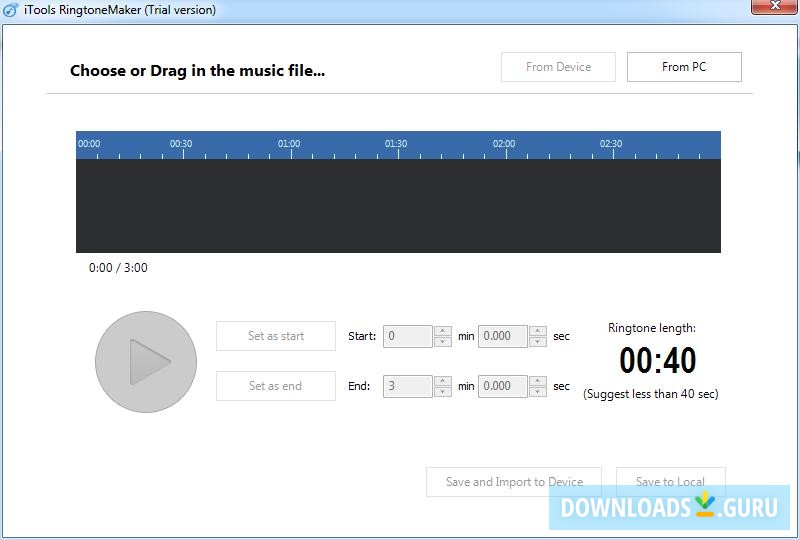800x540 pixels.
Task: Click the Ringtone length label
Action: click(x=652, y=328)
